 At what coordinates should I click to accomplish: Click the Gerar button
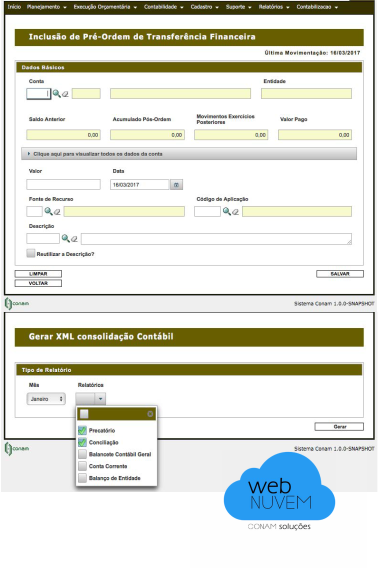click(x=339, y=427)
